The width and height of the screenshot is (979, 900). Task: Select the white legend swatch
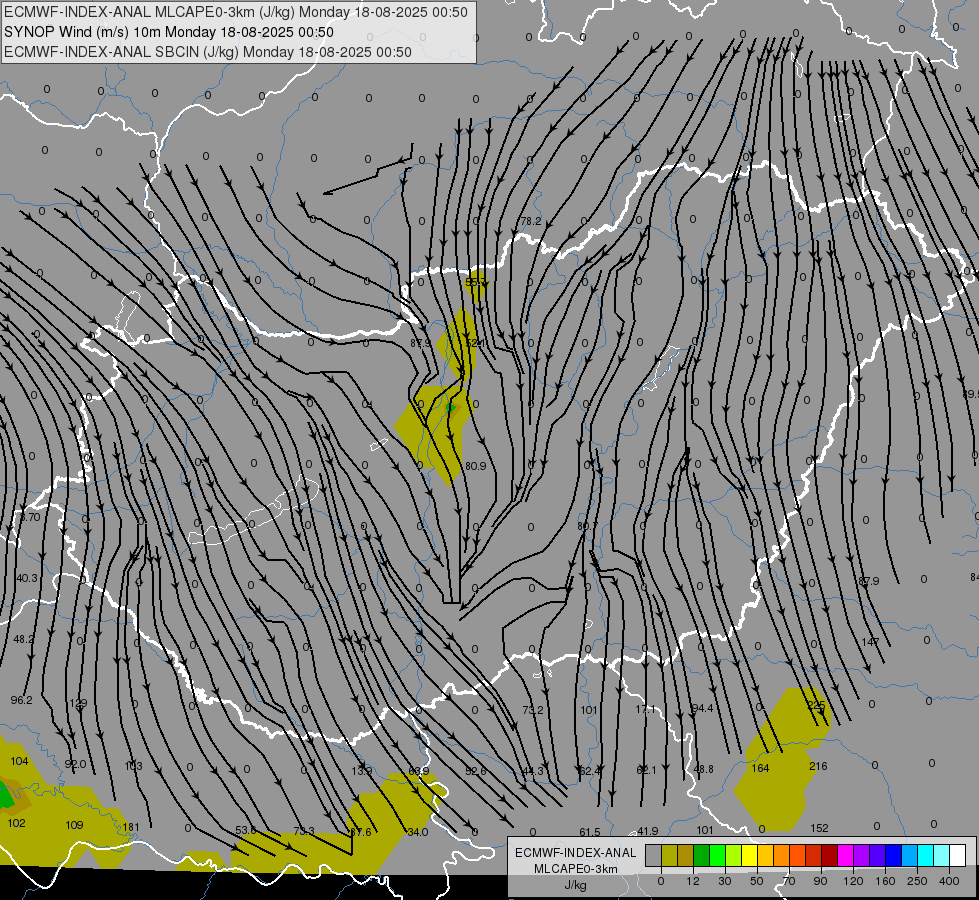click(957, 856)
